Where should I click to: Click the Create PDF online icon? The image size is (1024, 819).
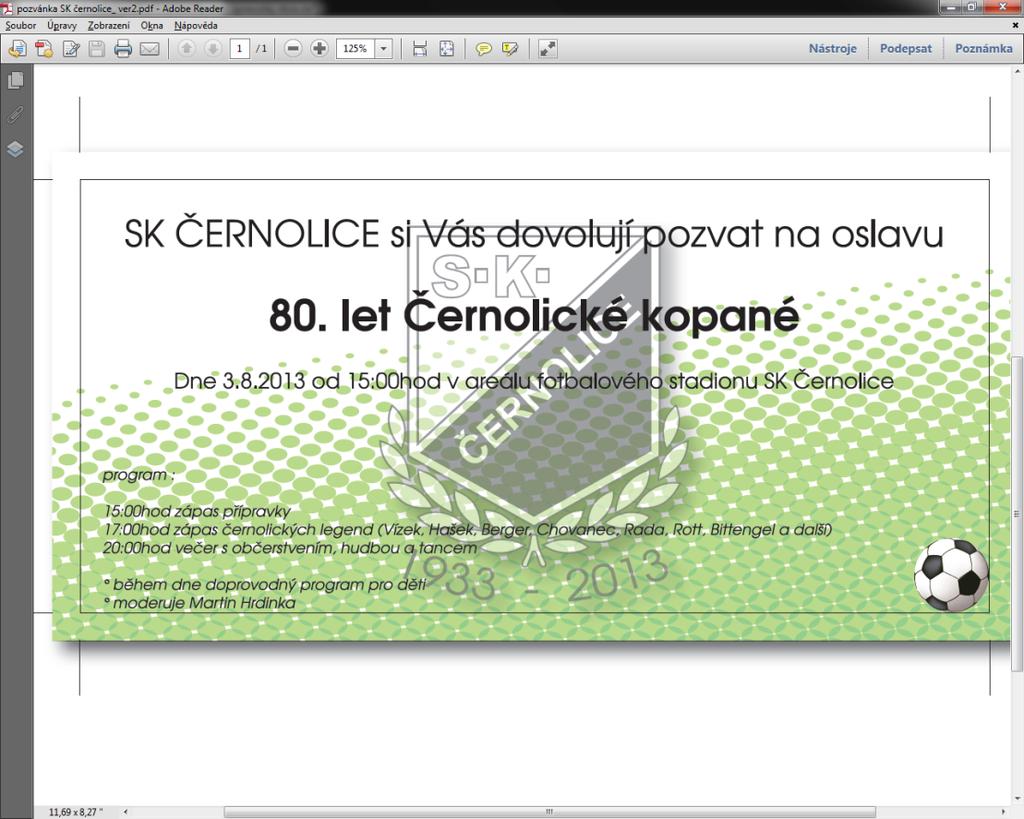coord(44,48)
